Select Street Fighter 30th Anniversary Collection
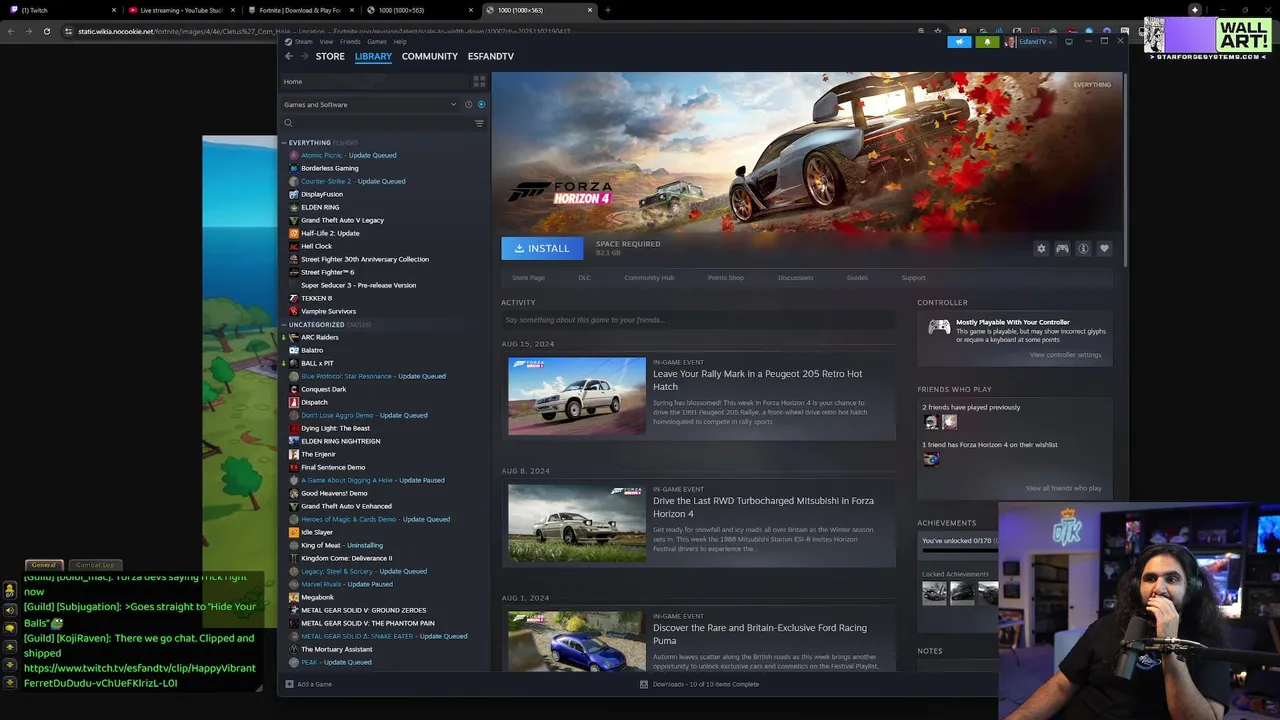 [365, 259]
